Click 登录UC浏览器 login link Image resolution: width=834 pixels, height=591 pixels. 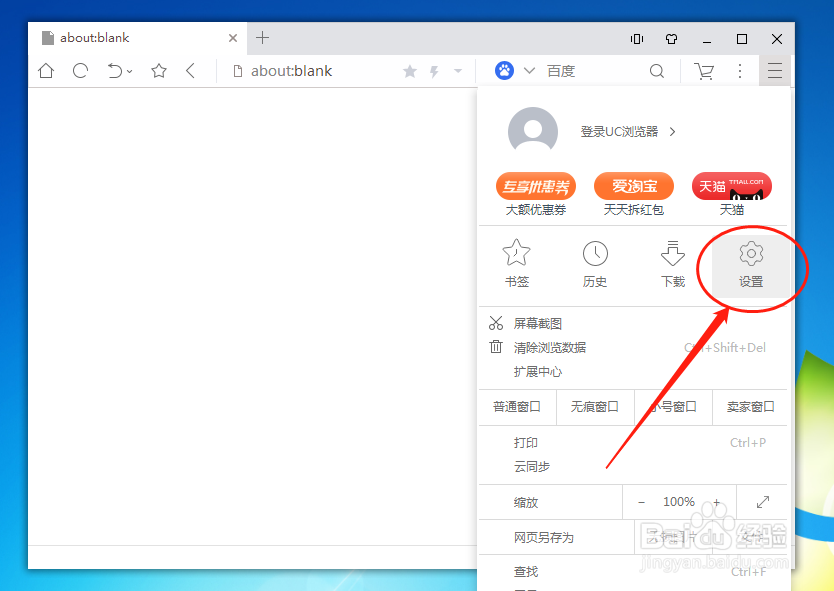click(x=628, y=131)
